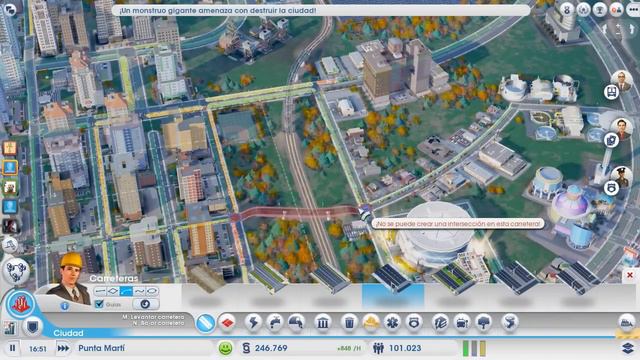Close the roads palette with red X
640x360 pixels.
[x=630, y=276]
